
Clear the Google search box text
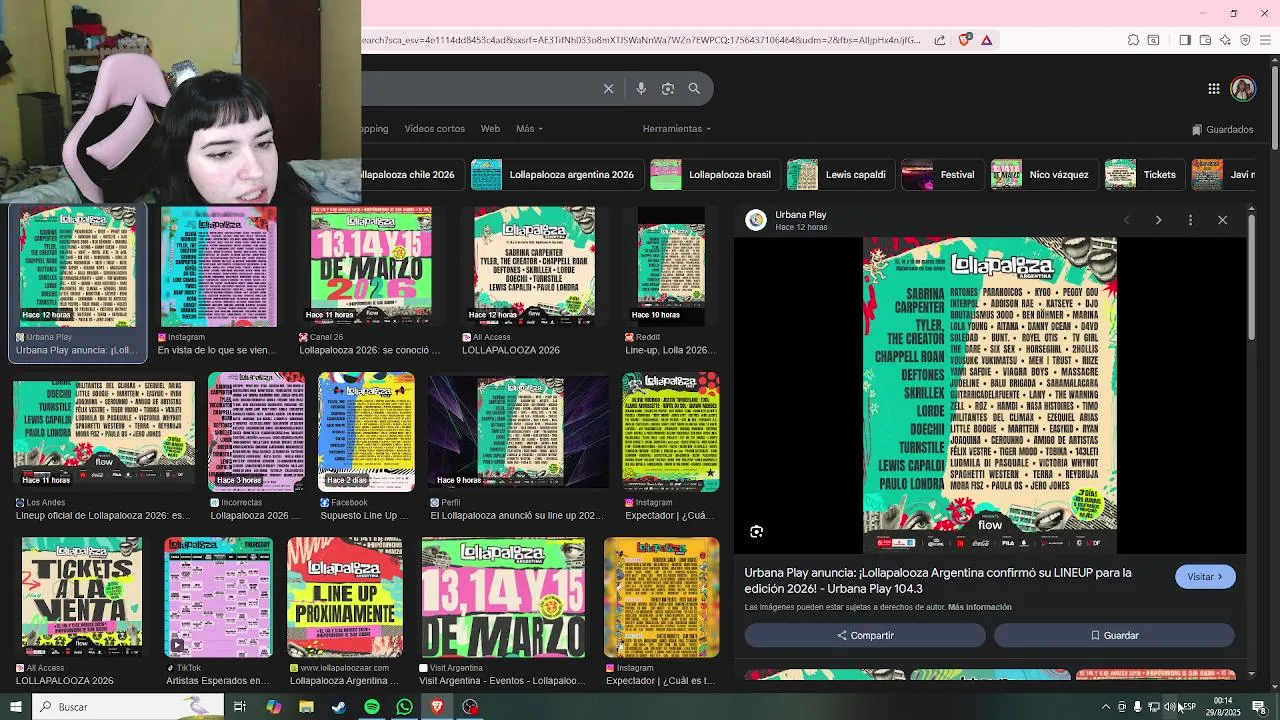(x=608, y=88)
